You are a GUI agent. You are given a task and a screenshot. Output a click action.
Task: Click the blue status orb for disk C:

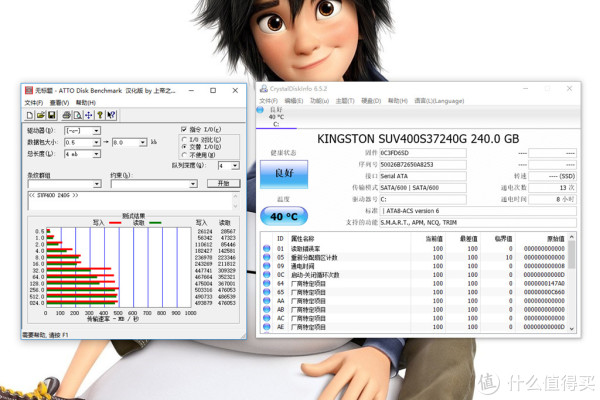[260, 110]
